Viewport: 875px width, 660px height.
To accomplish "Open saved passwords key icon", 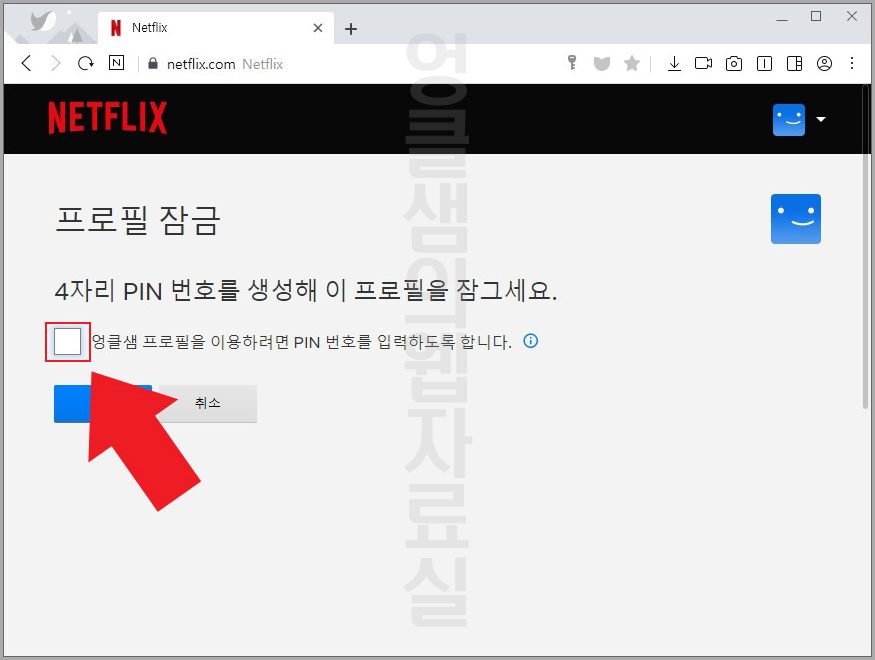I will click(571, 62).
